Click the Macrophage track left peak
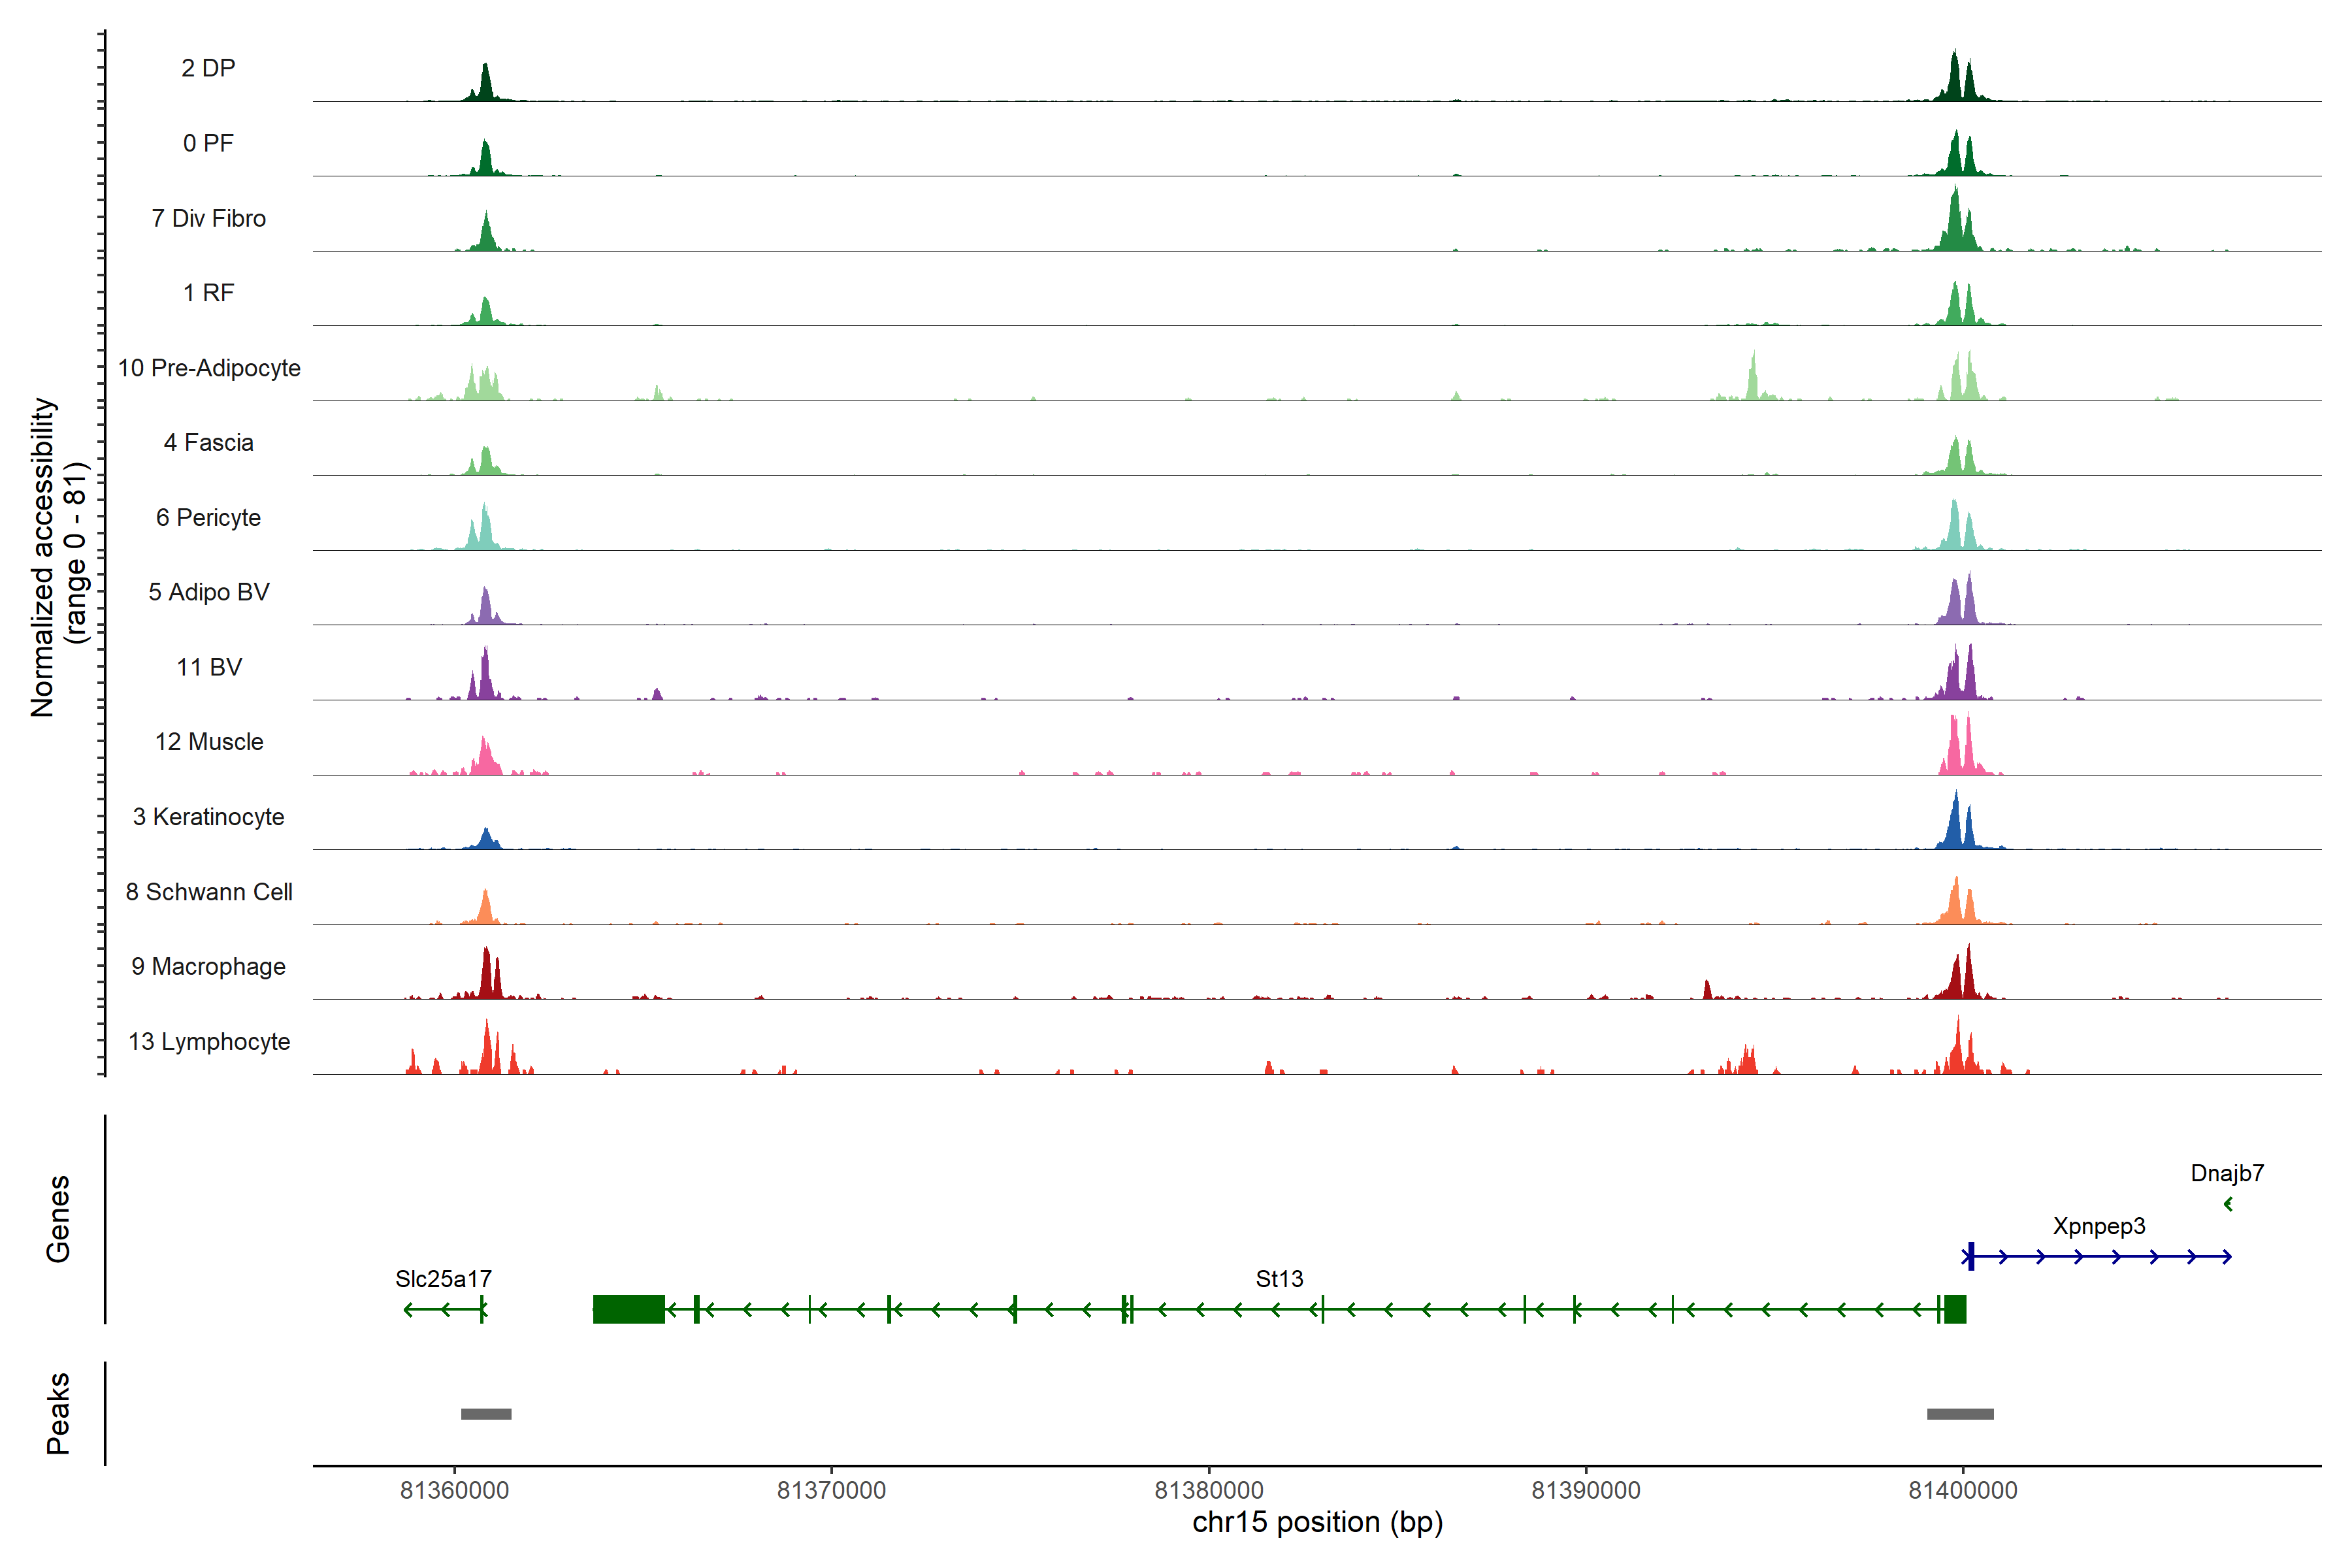2352x1568 pixels. [487, 976]
